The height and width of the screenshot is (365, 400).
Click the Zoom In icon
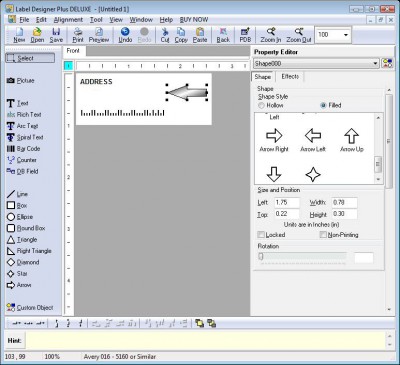(270, 35)
